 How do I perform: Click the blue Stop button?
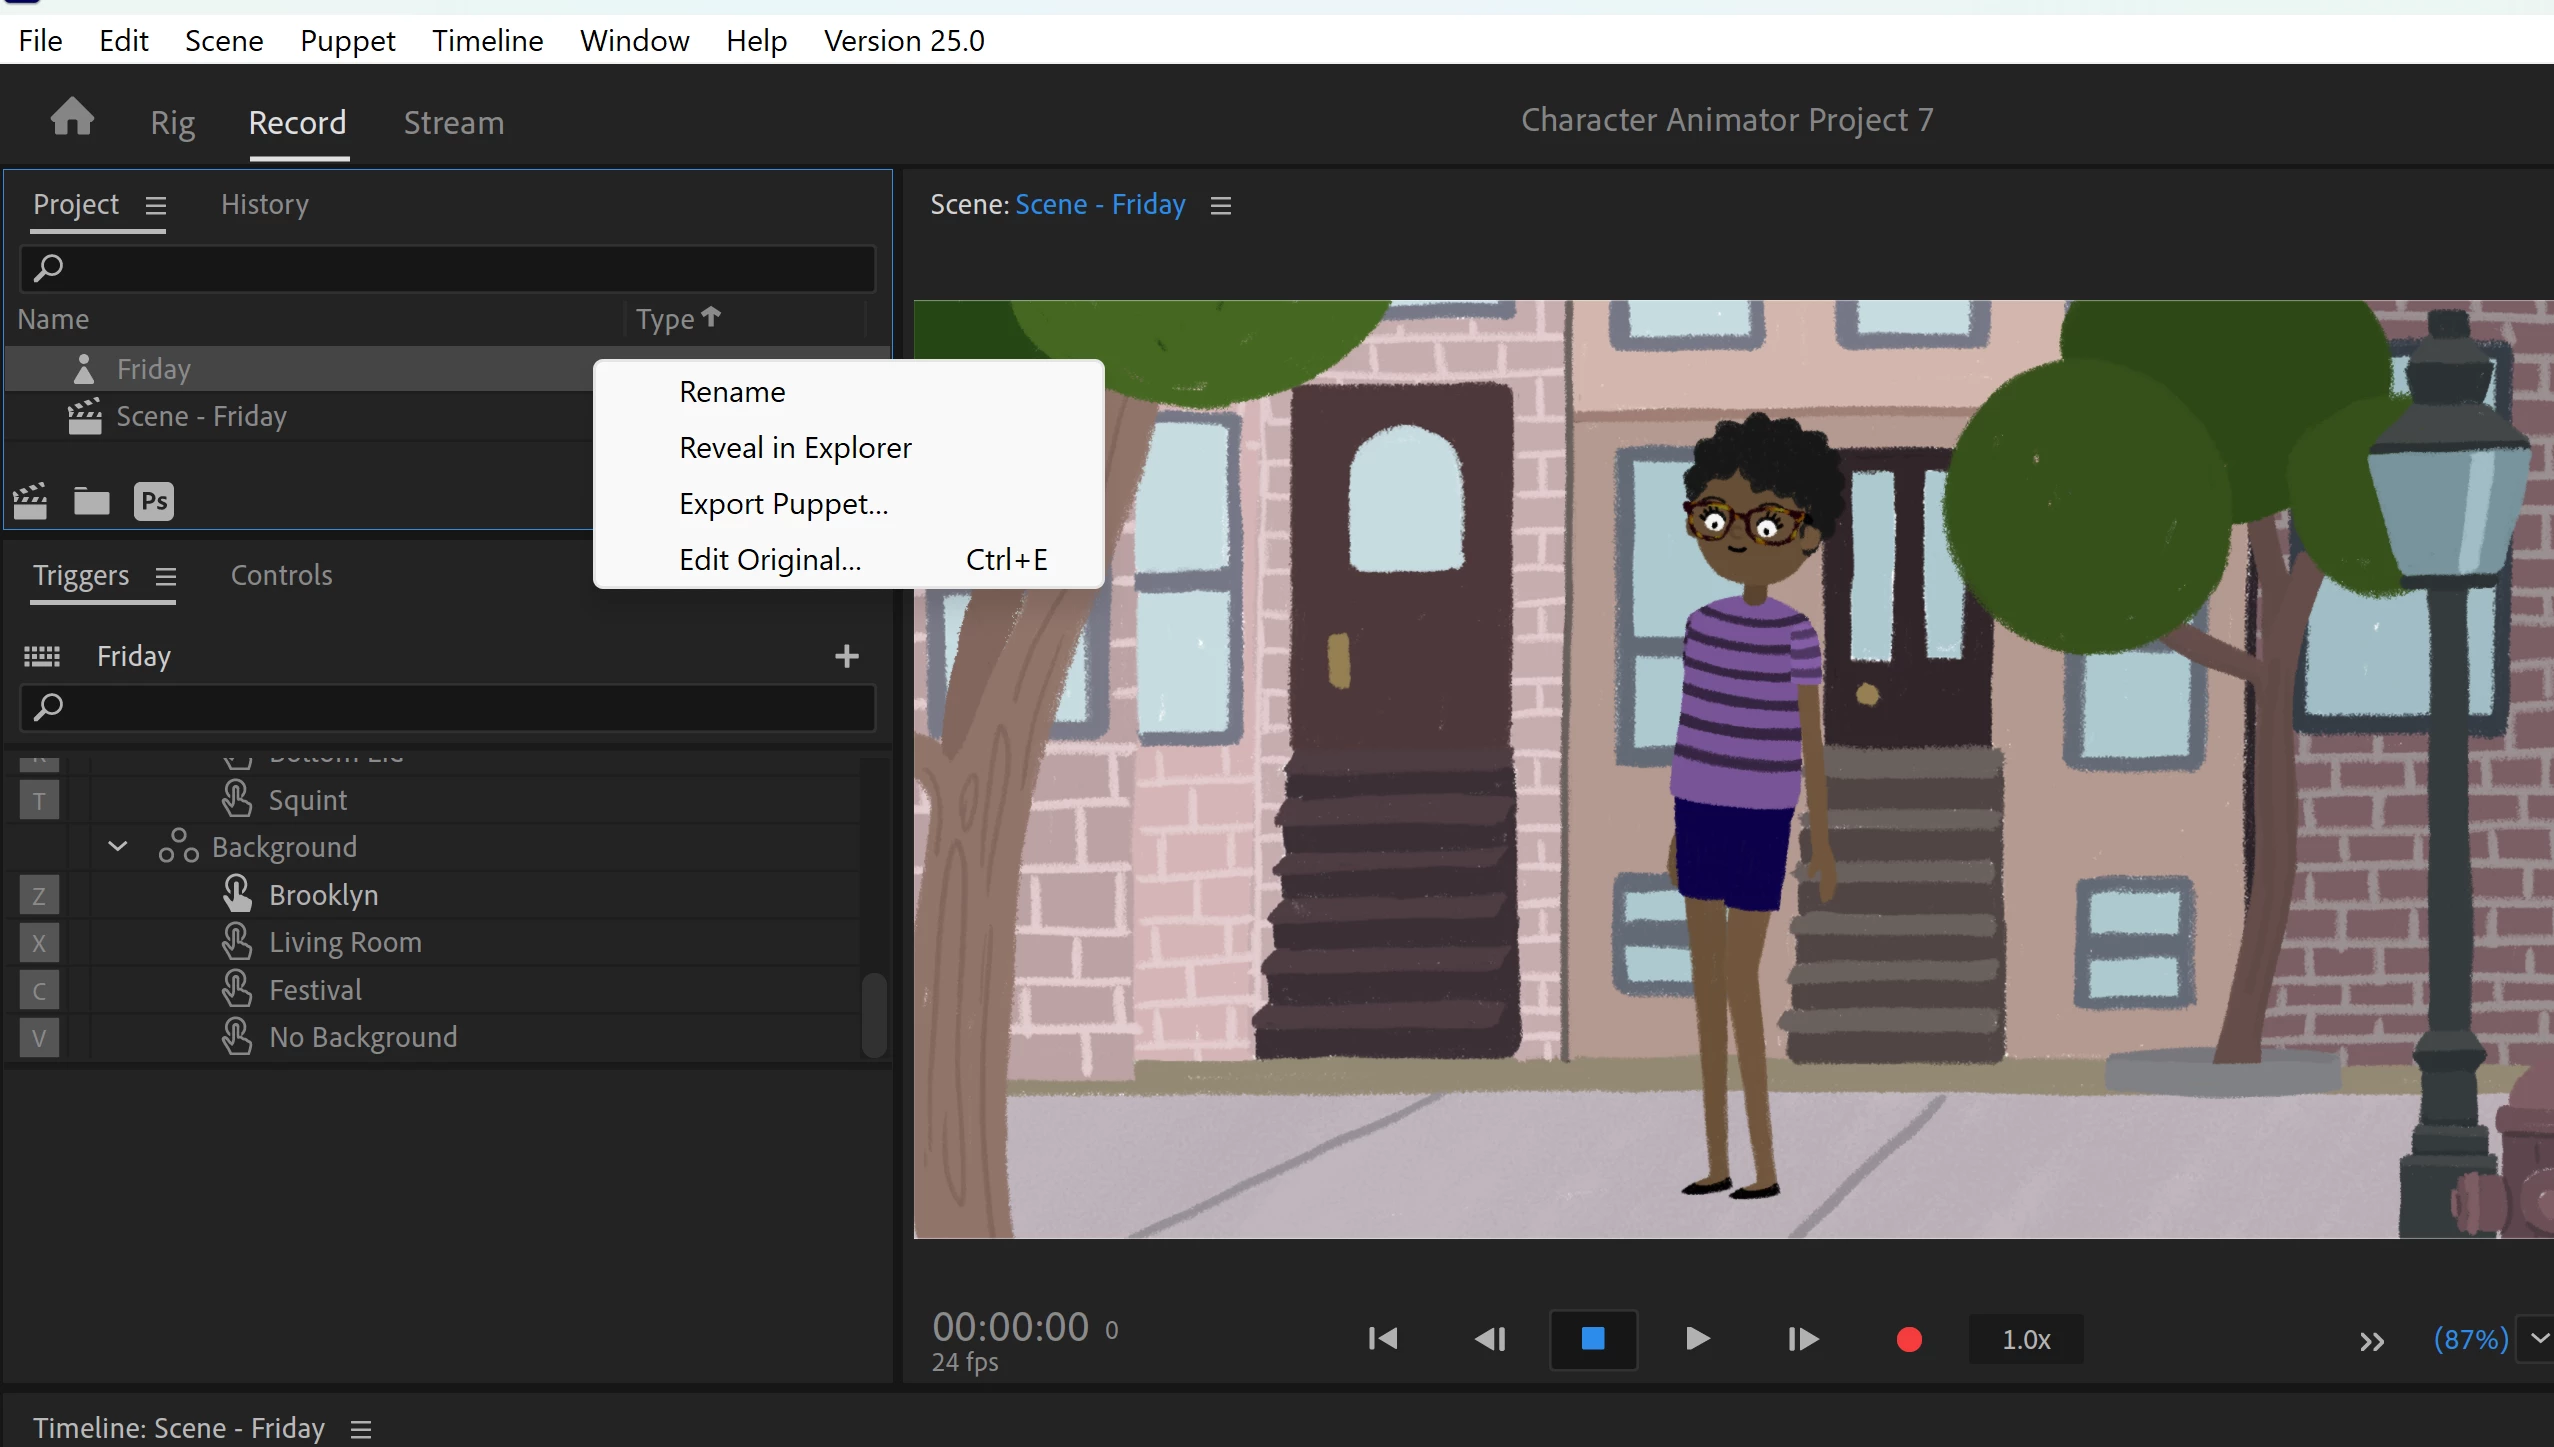click(1592, 1339)
